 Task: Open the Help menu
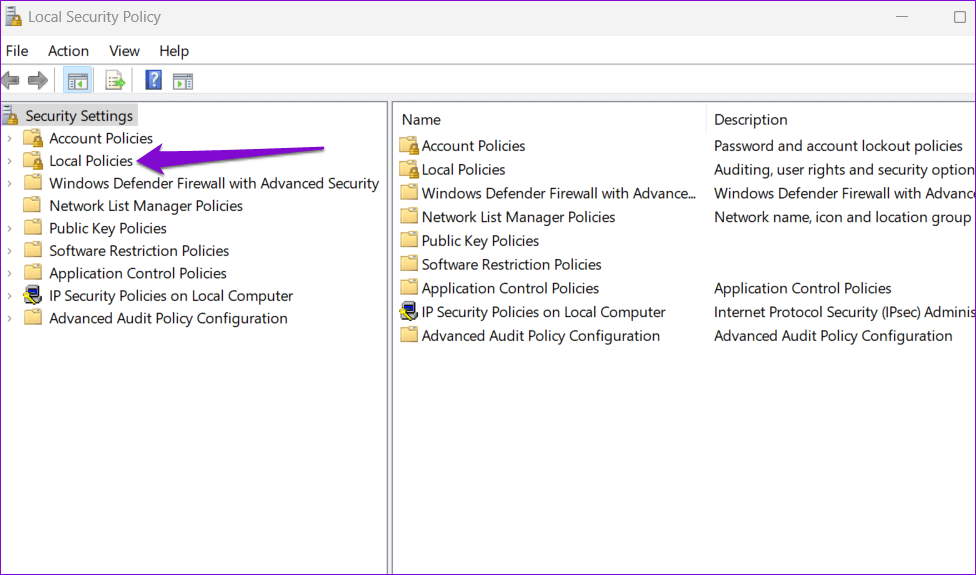tap(174, 51)
